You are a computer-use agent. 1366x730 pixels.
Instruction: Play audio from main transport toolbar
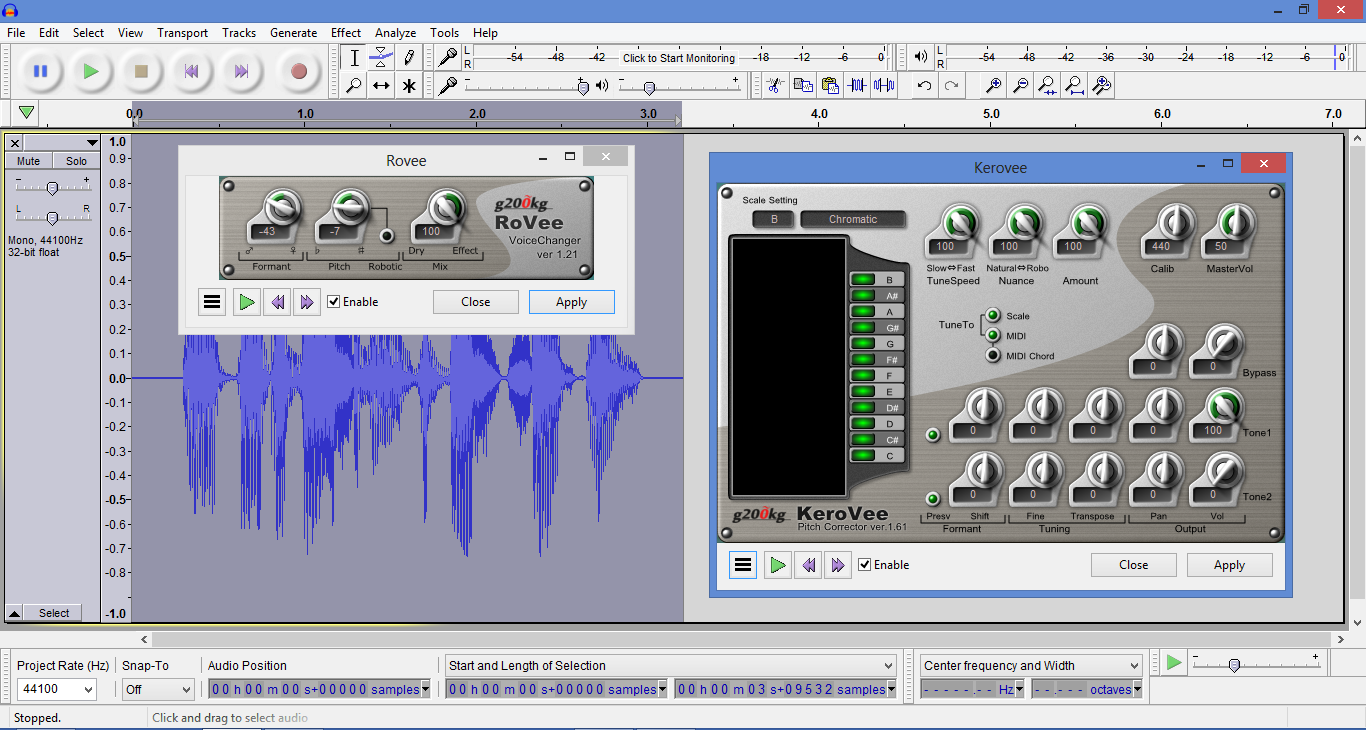point(91,71)
